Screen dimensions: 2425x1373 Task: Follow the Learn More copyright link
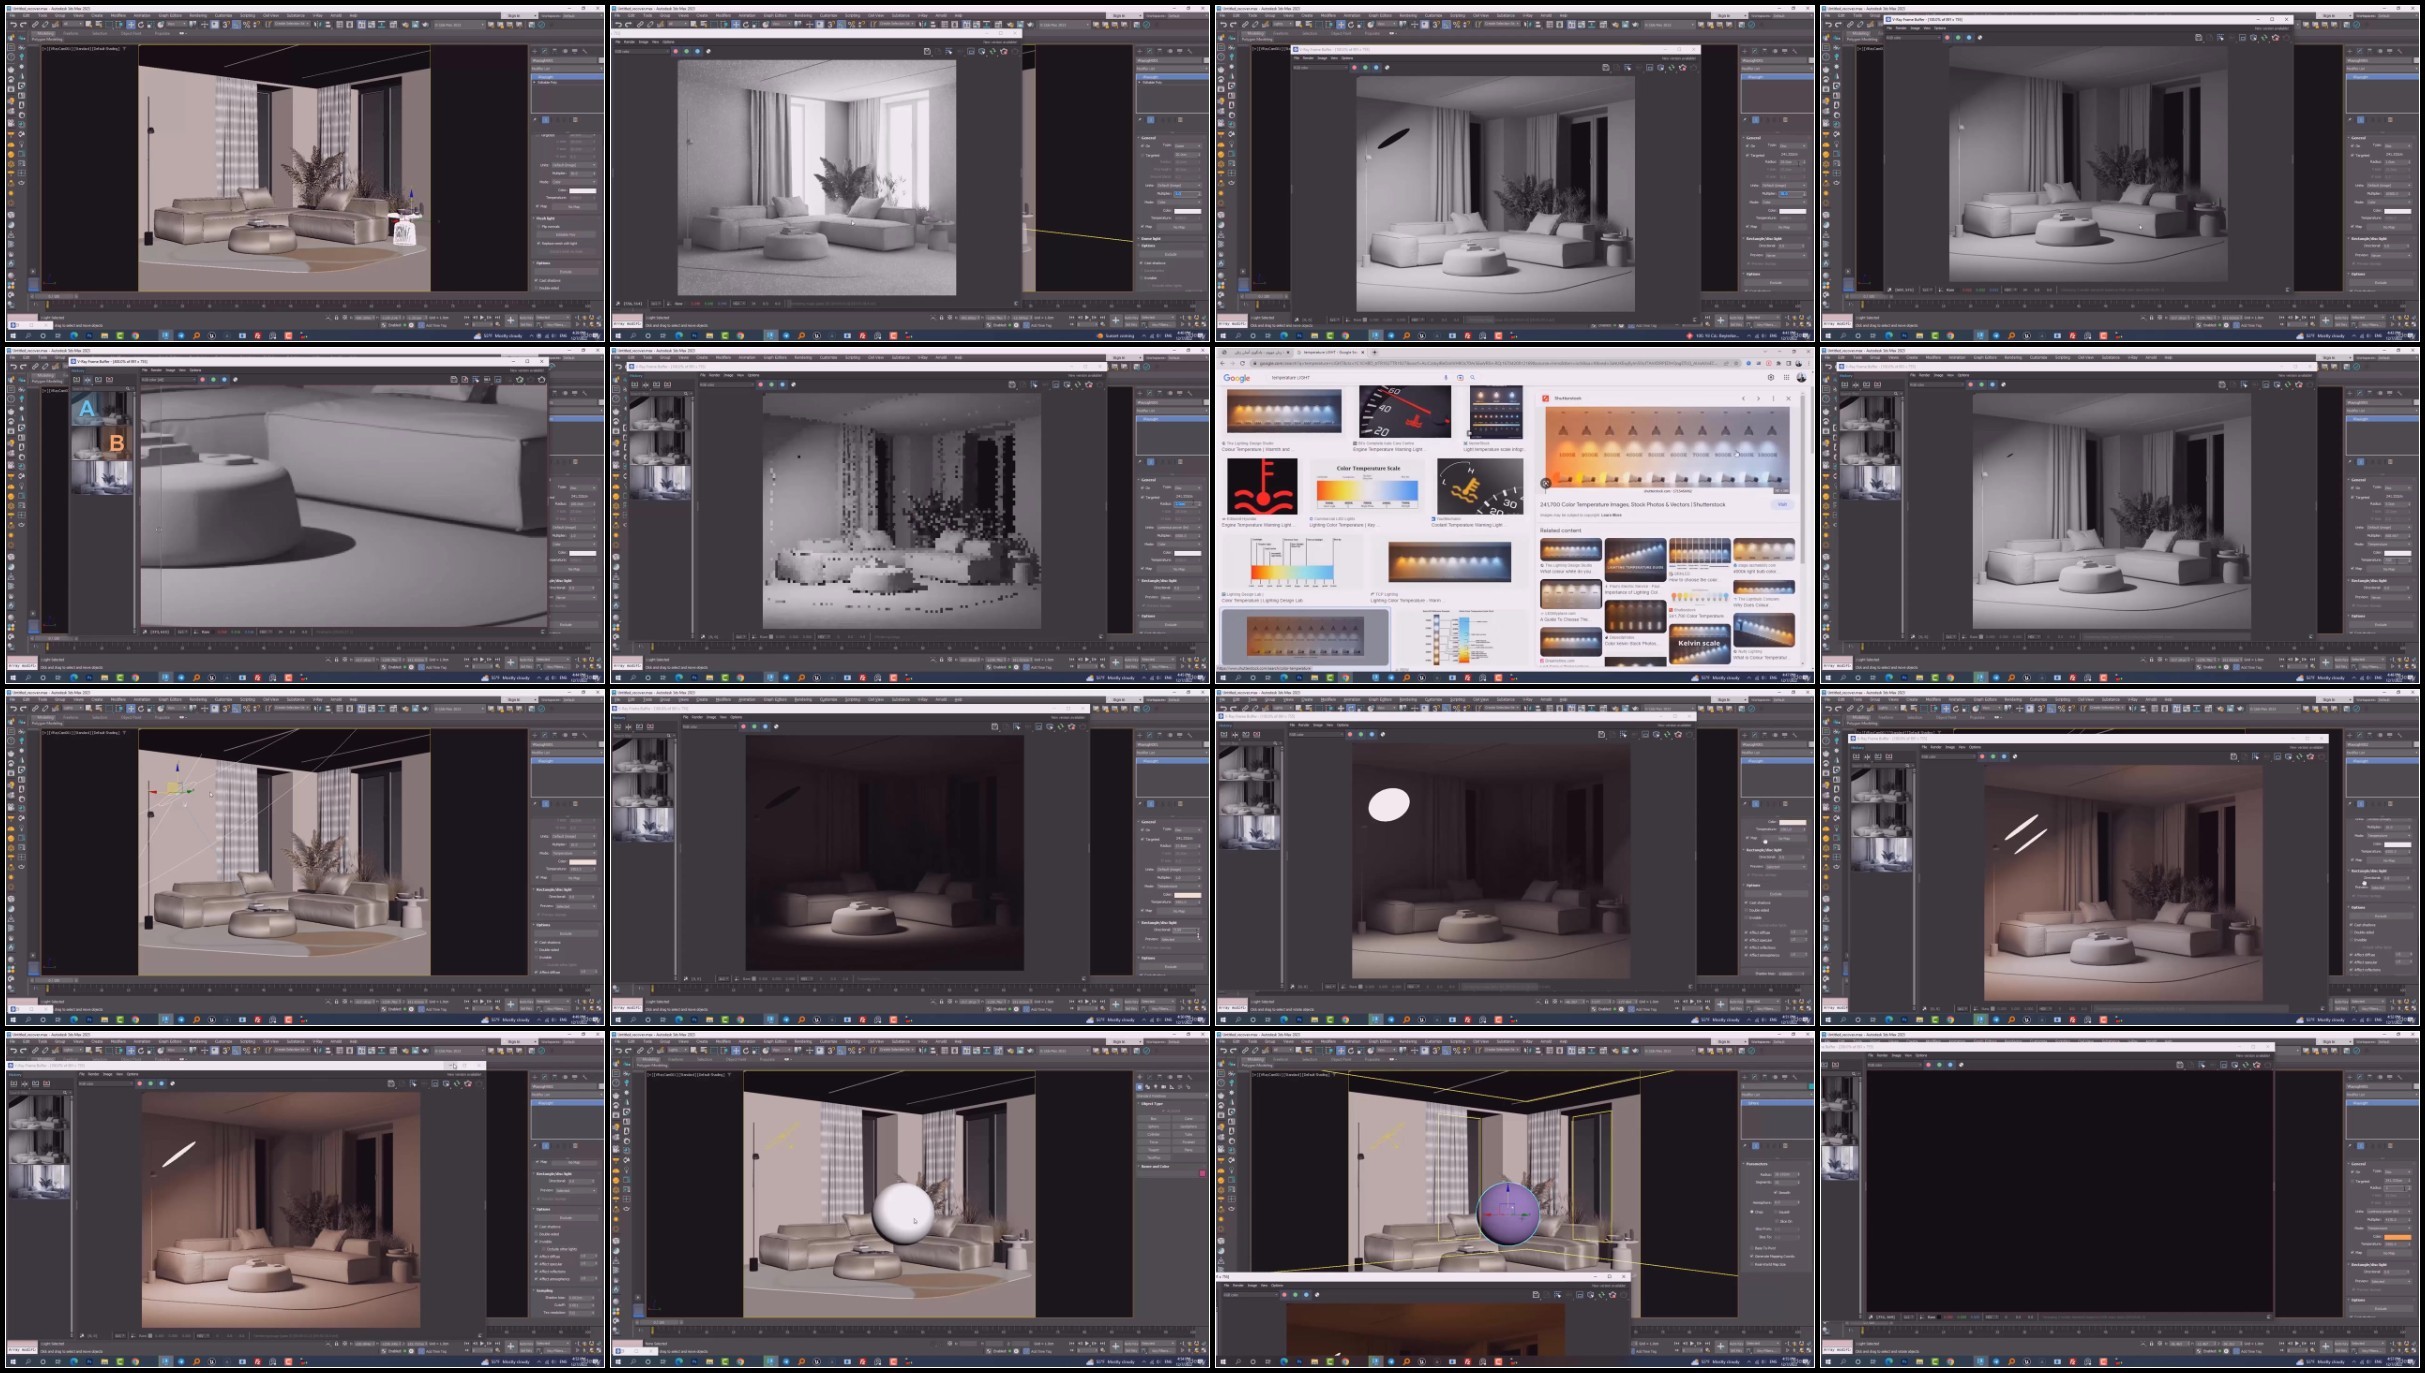pyautogui.click(x=1611, y=515)
